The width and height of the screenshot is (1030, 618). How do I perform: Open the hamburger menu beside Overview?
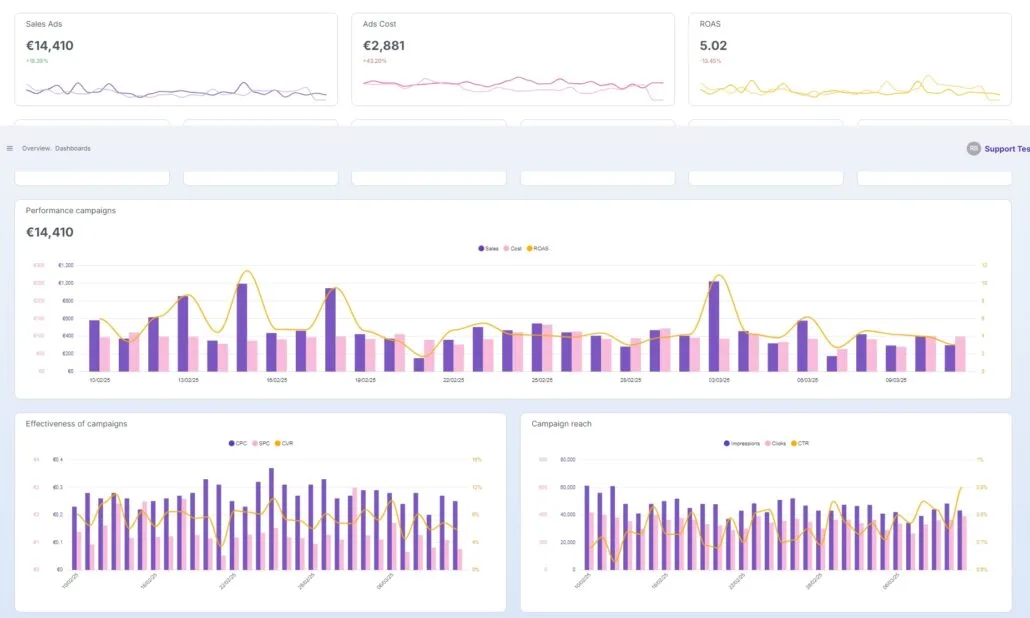[x=9, y=148]
